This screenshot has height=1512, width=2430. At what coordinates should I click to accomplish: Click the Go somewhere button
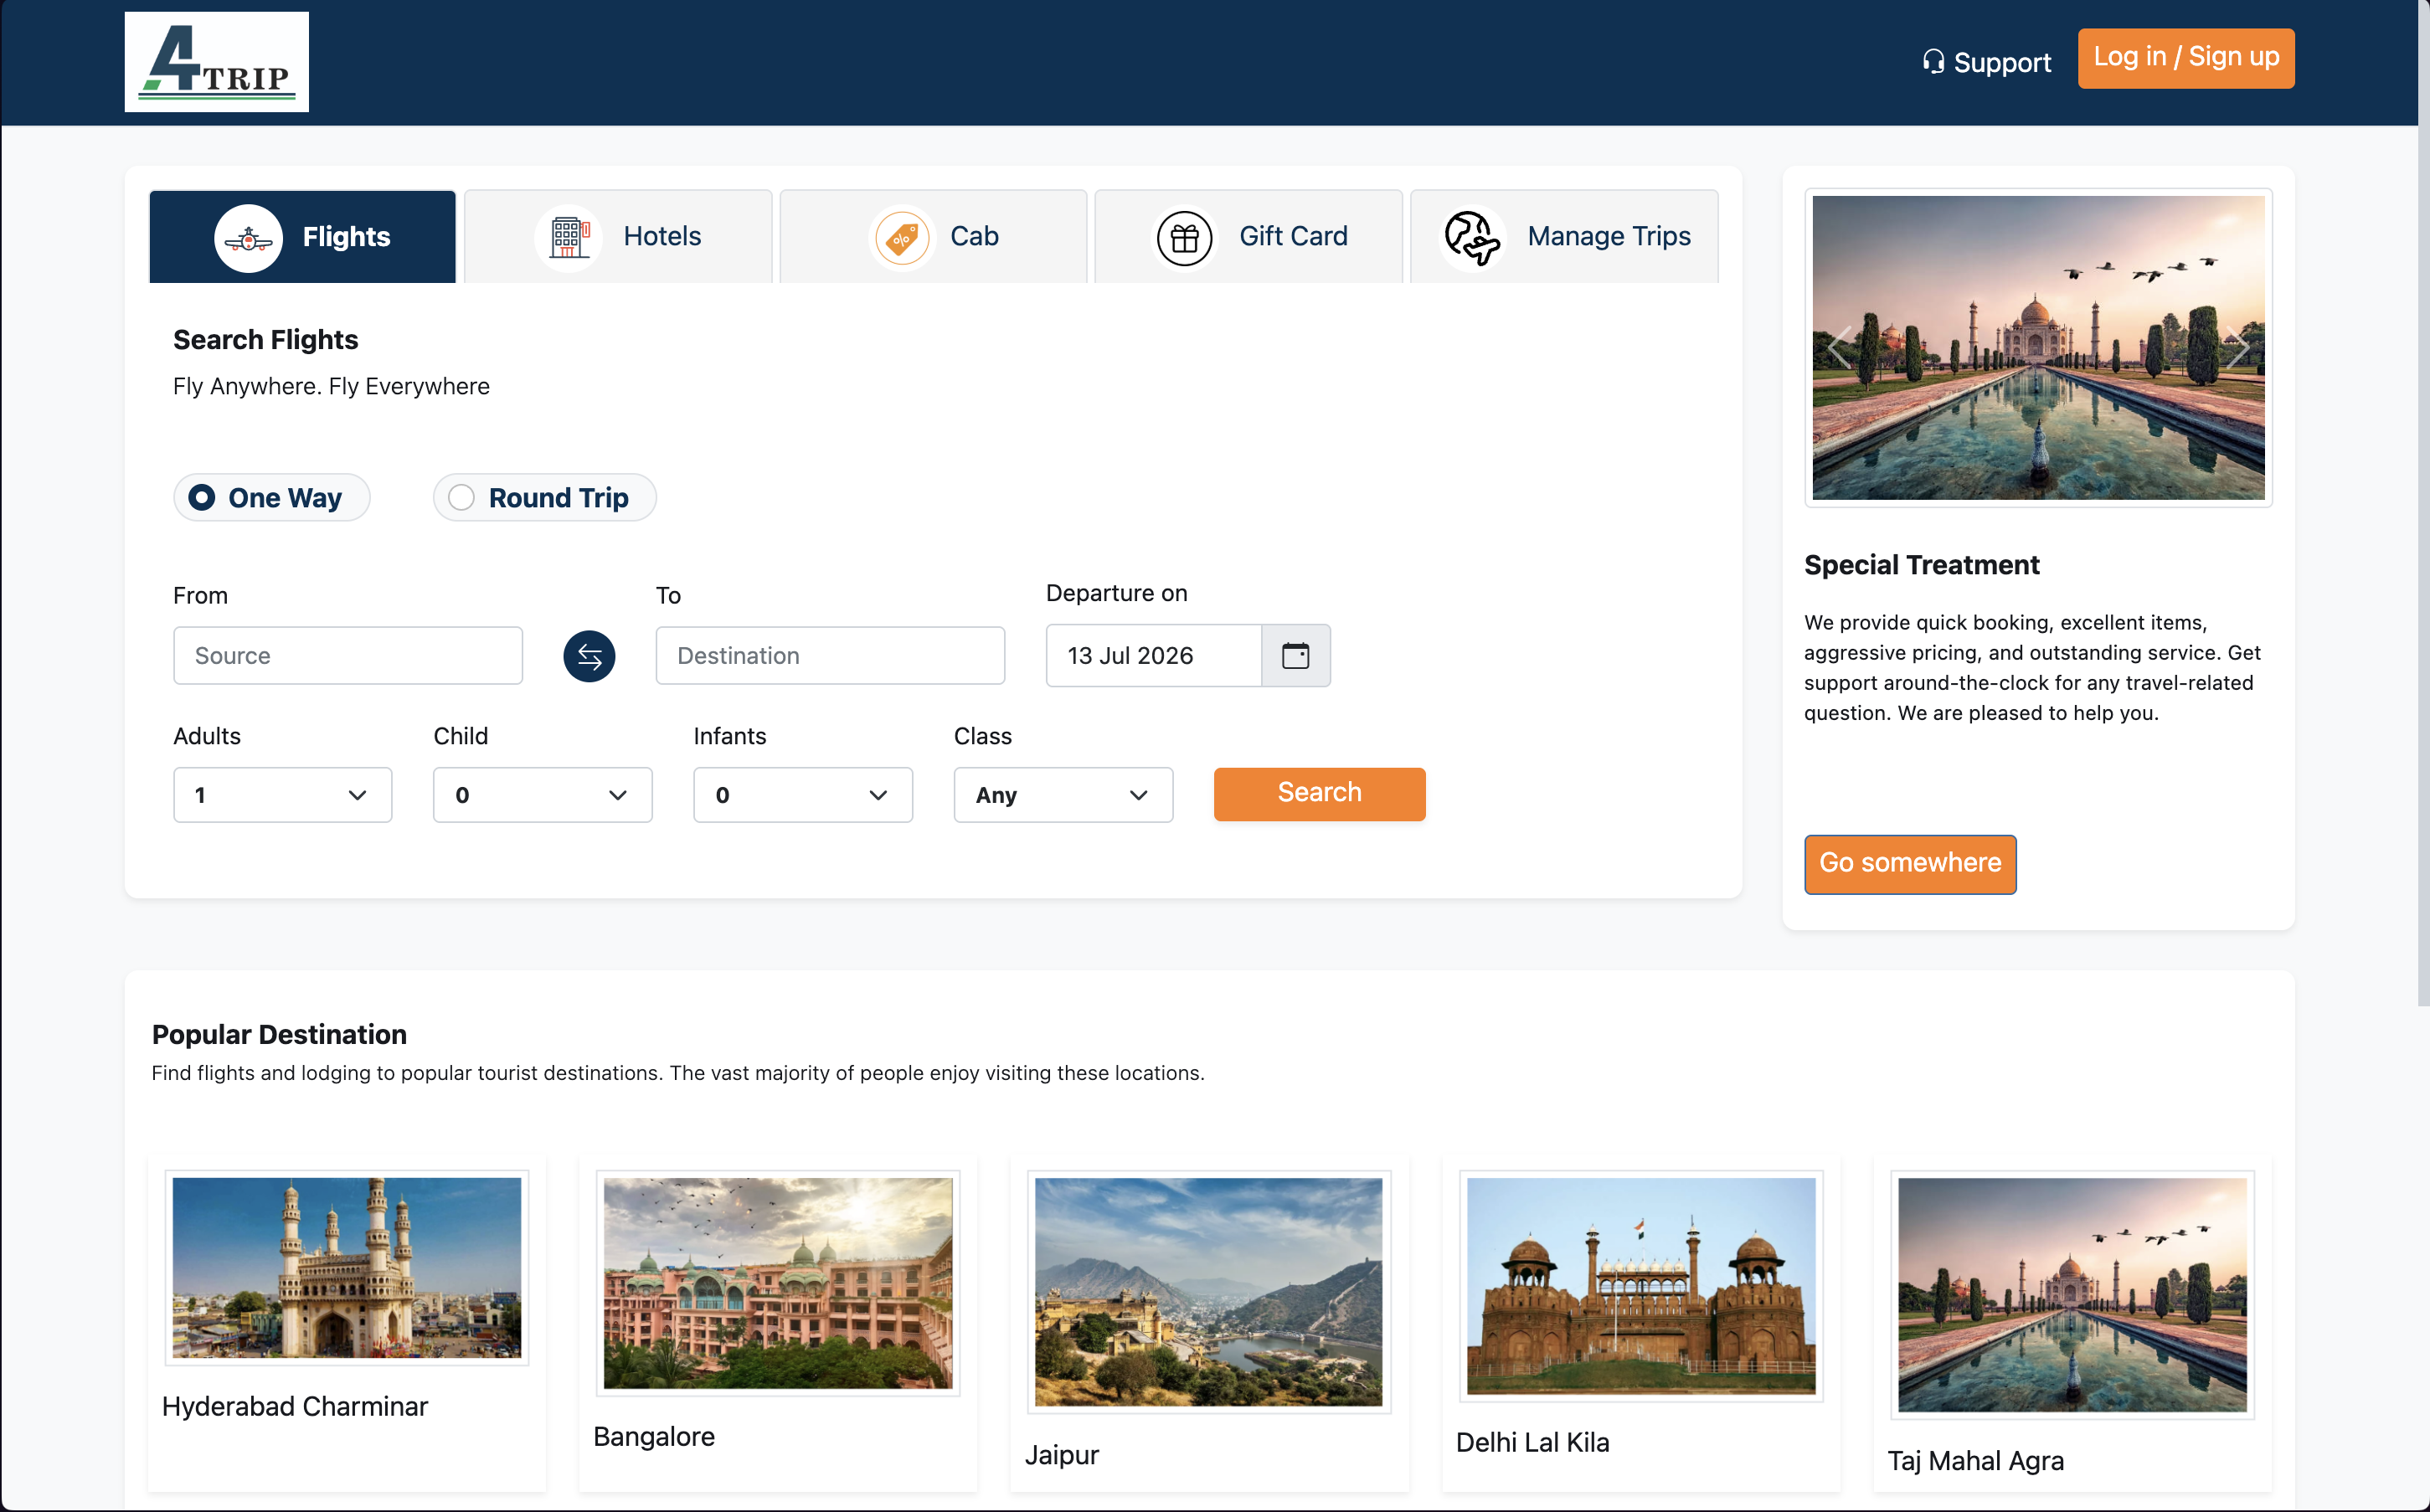coord(1909,864)
